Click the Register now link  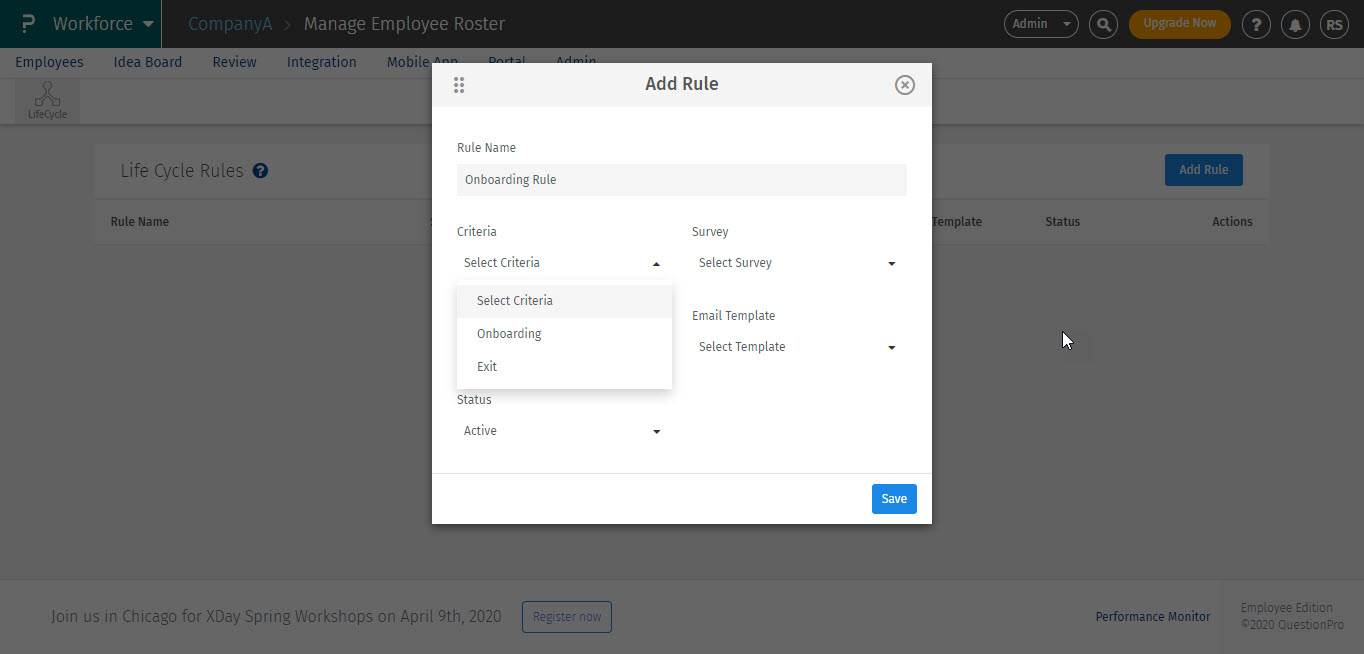tap(567, 617)
